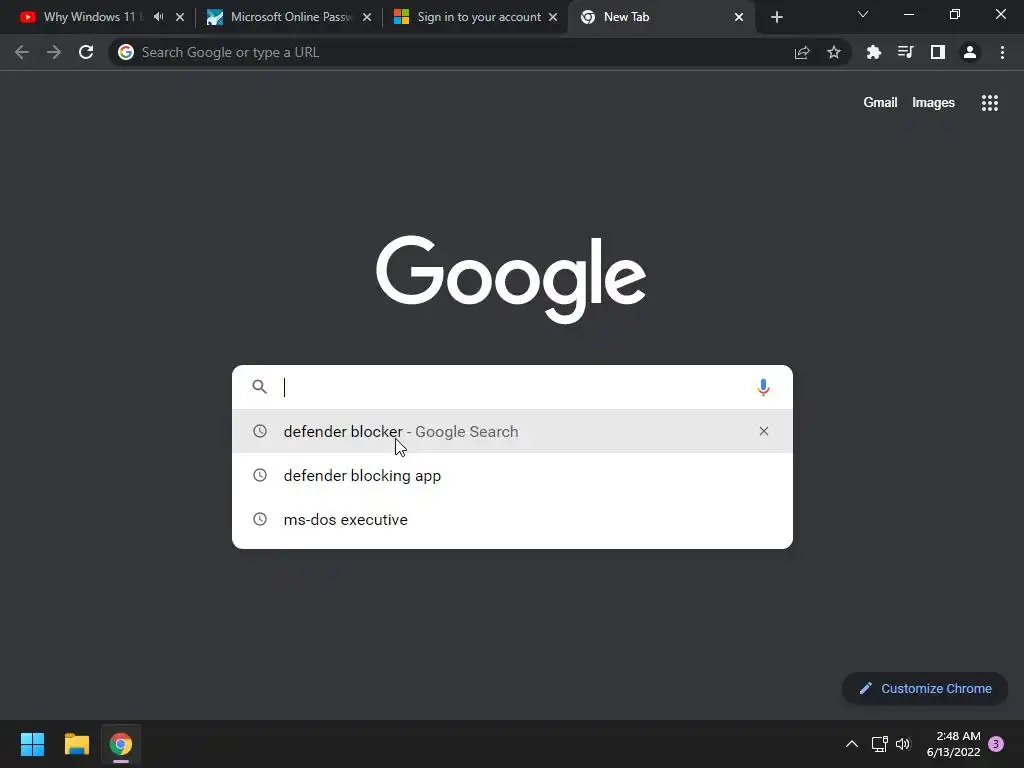Open the tab search dropdown arrow
Screen dimensions: 1024x768
[x=863, y=14]
